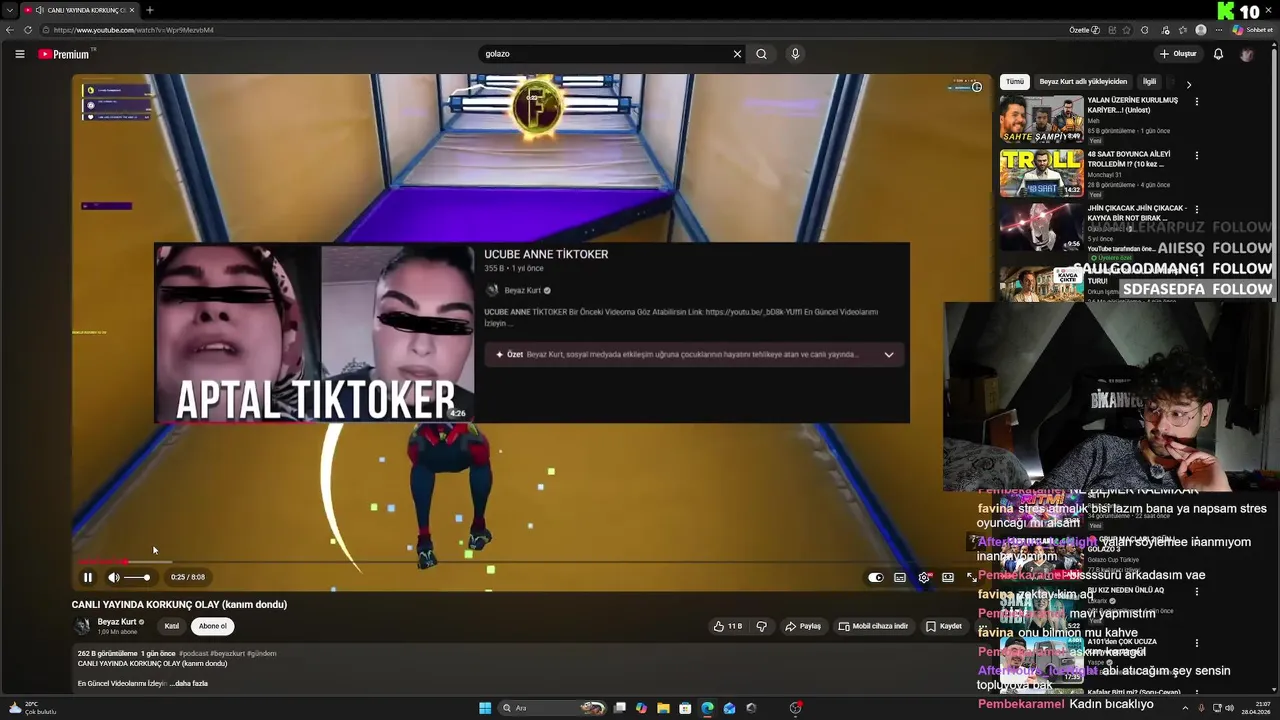This screenshot has width=1280, height=720.
Task: Open the notifications bell
Action: point(1218,54)
